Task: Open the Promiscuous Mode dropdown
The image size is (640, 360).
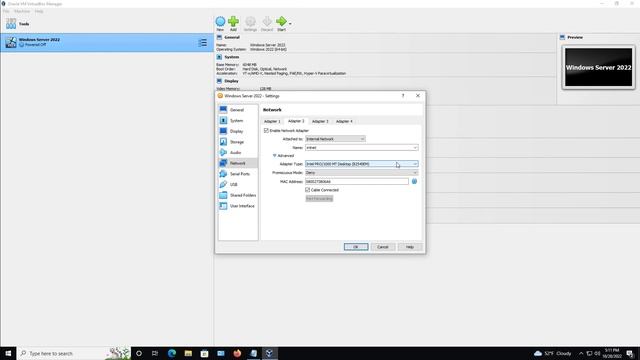Action: [362, 173]
